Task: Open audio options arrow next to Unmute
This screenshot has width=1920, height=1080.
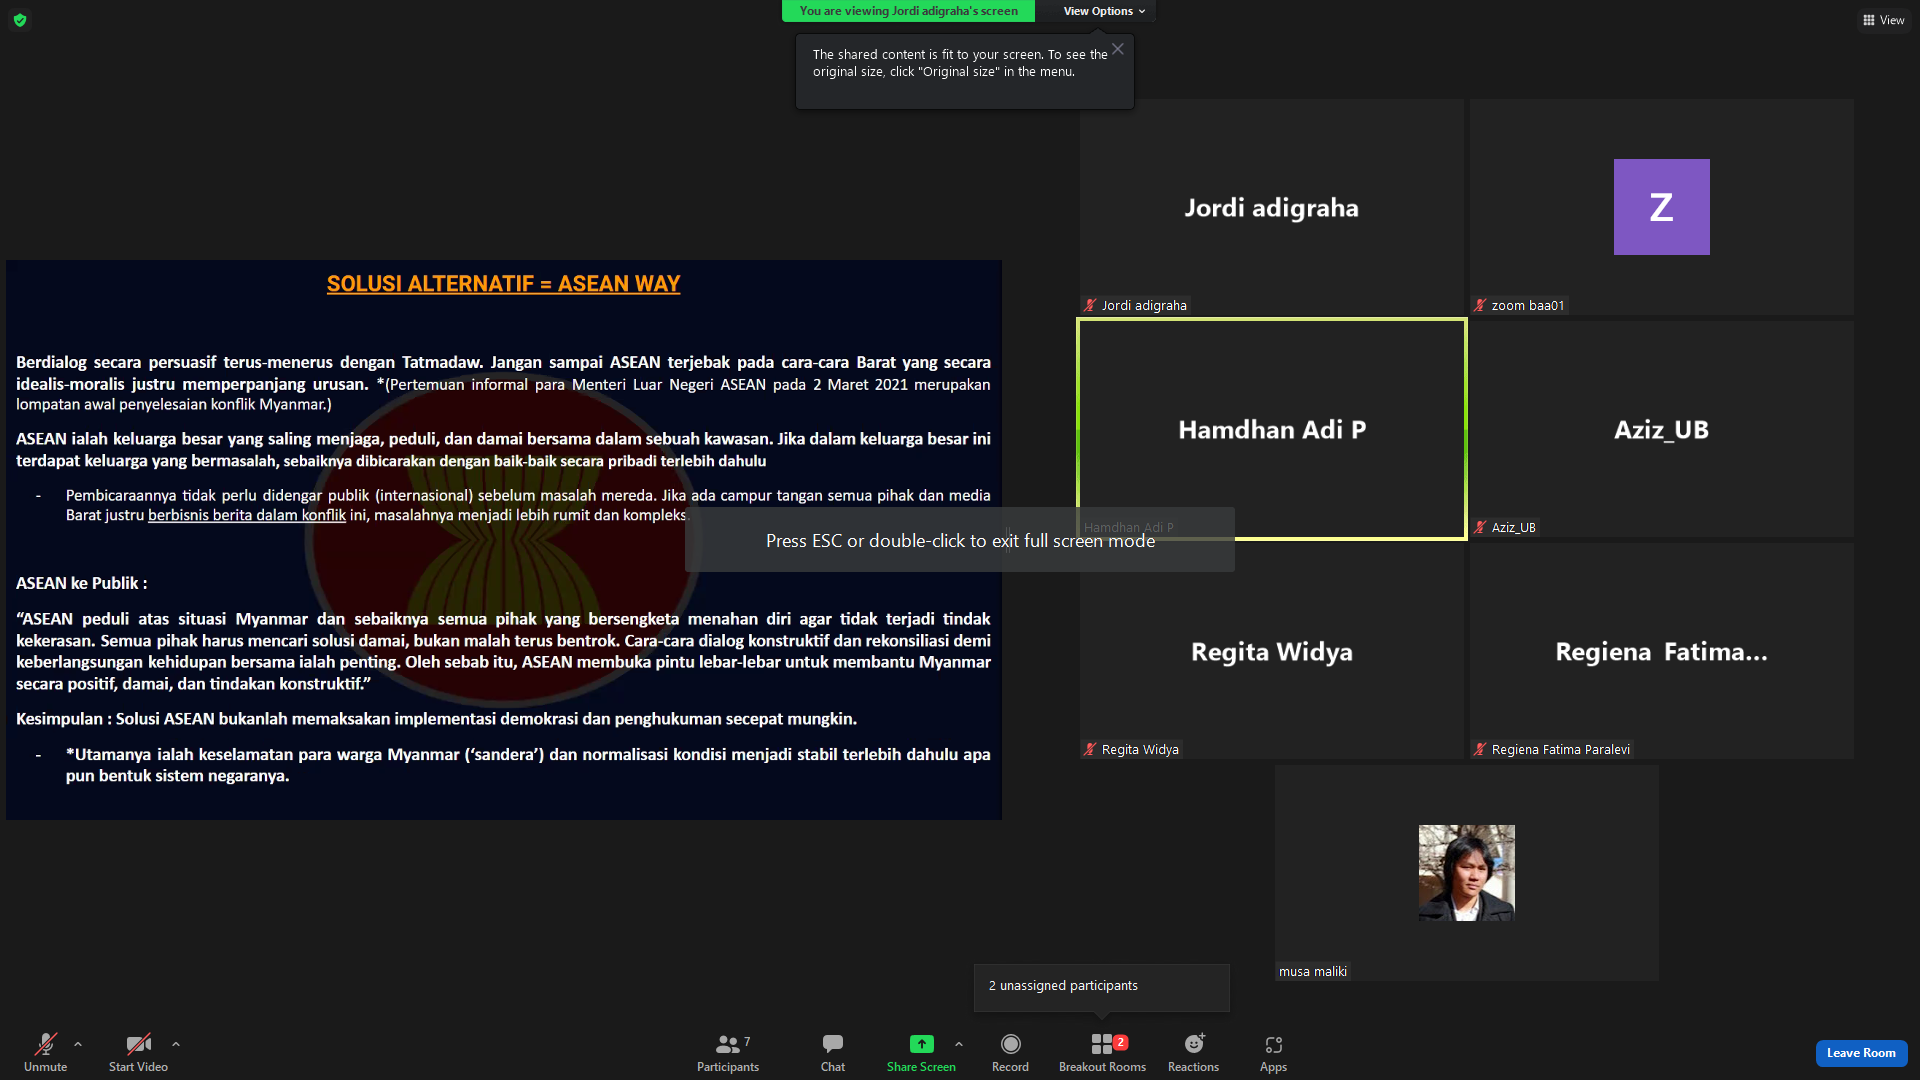Action: click(78, 1044)
